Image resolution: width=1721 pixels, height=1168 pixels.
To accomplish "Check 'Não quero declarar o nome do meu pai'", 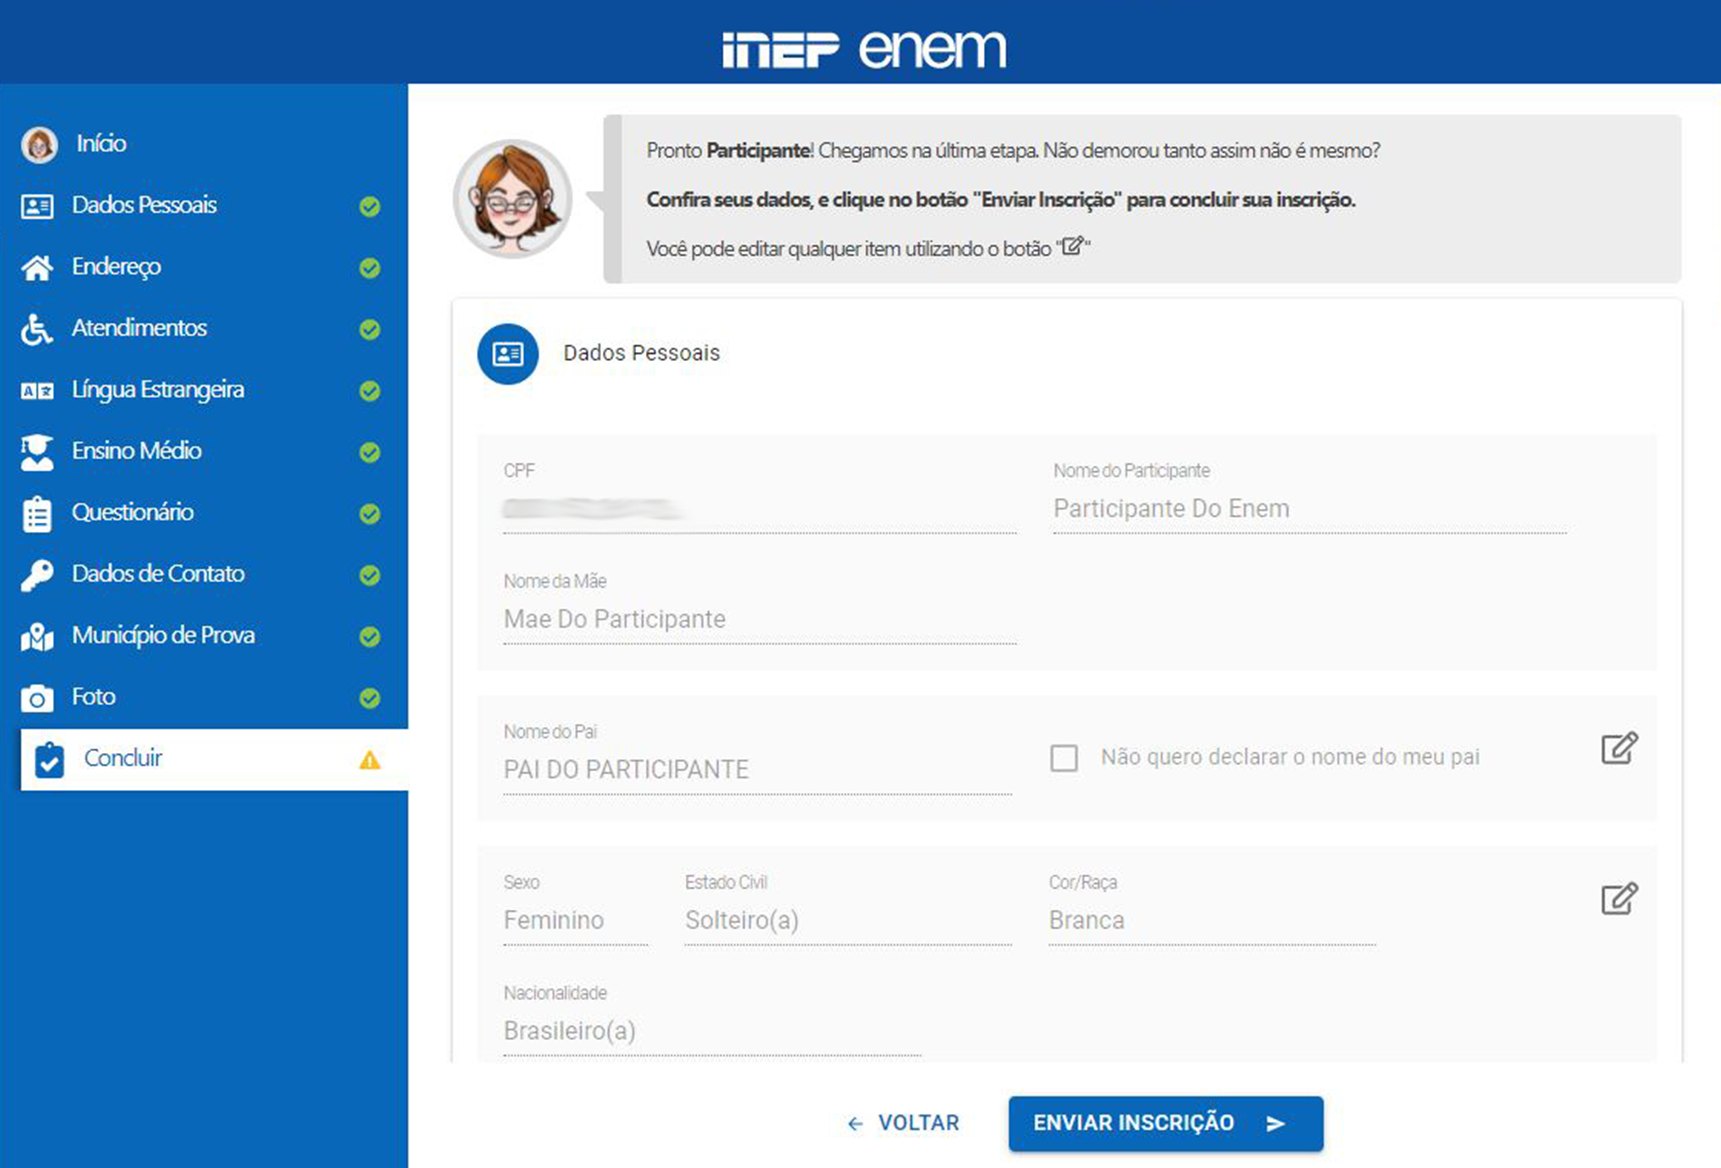I will coord(1064,758).
